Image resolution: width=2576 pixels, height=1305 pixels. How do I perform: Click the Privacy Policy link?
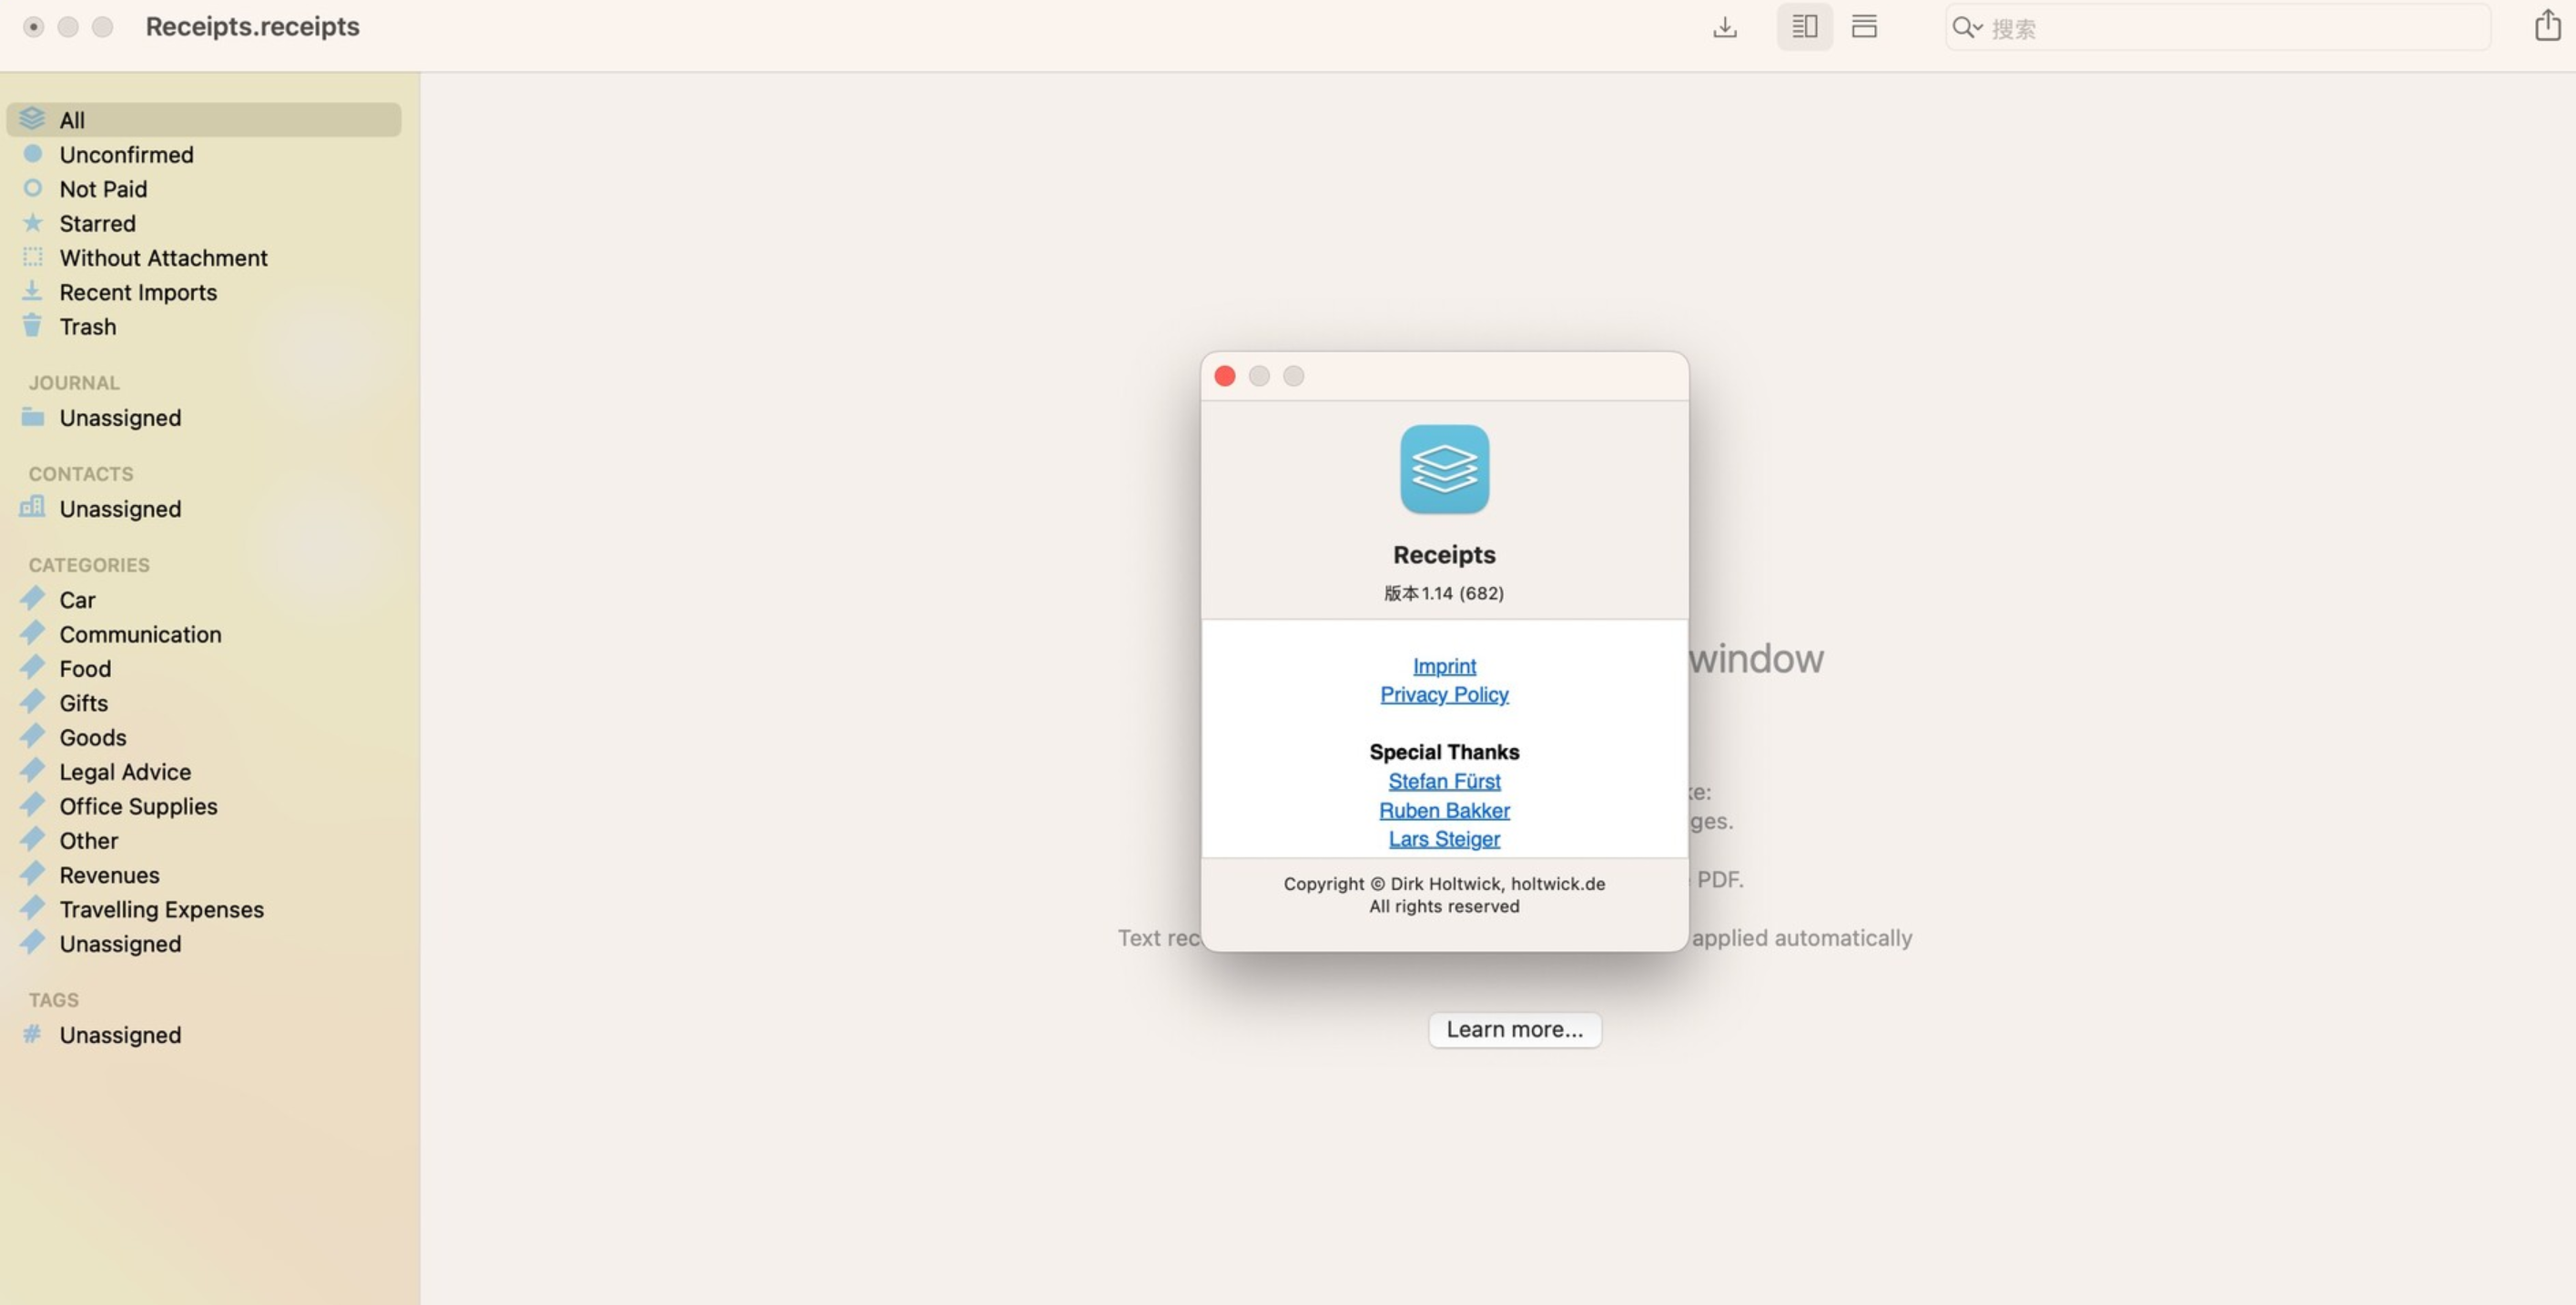click(1445, 694)
